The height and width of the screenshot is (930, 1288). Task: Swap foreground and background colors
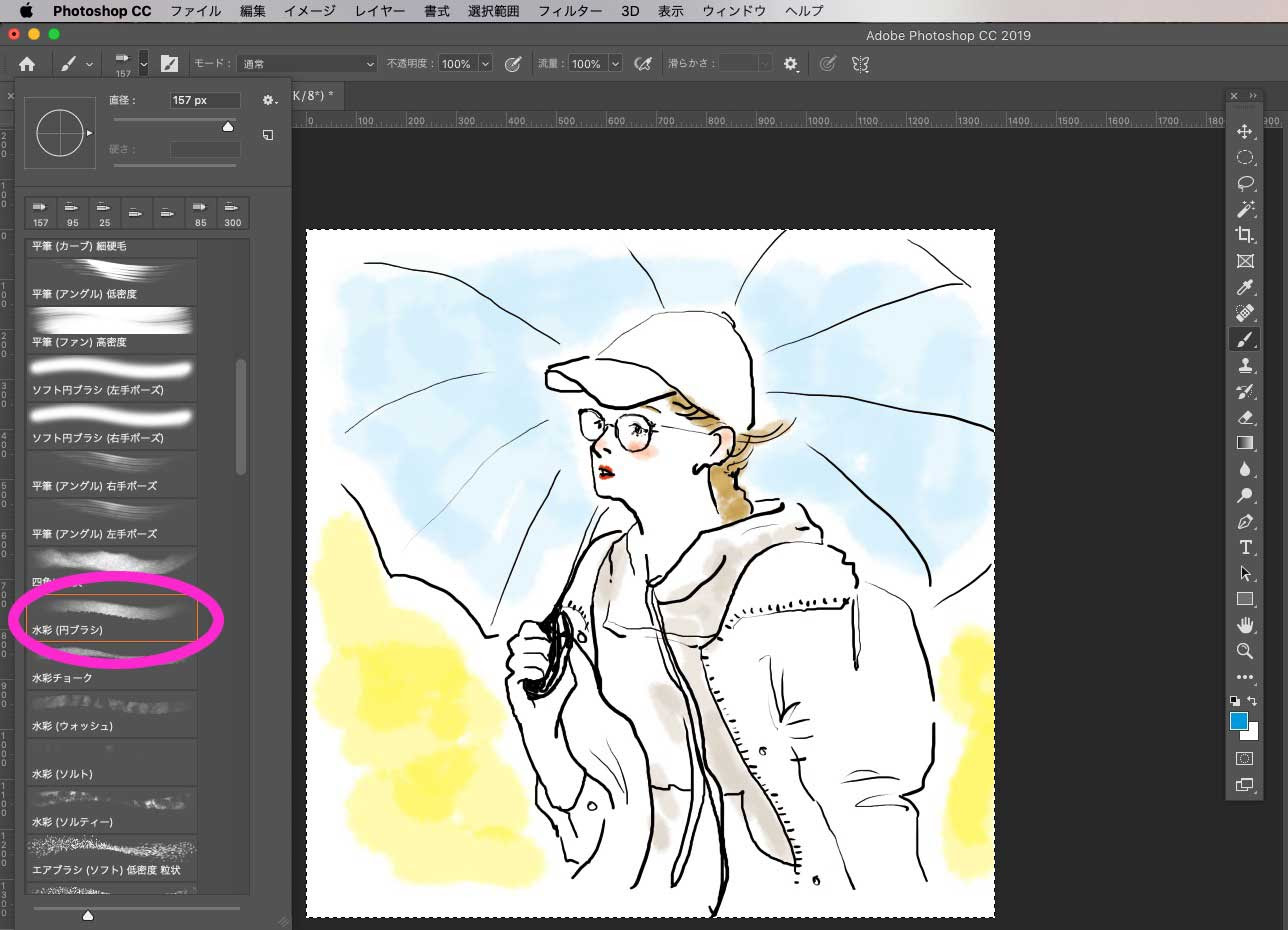click(1253, 701)
